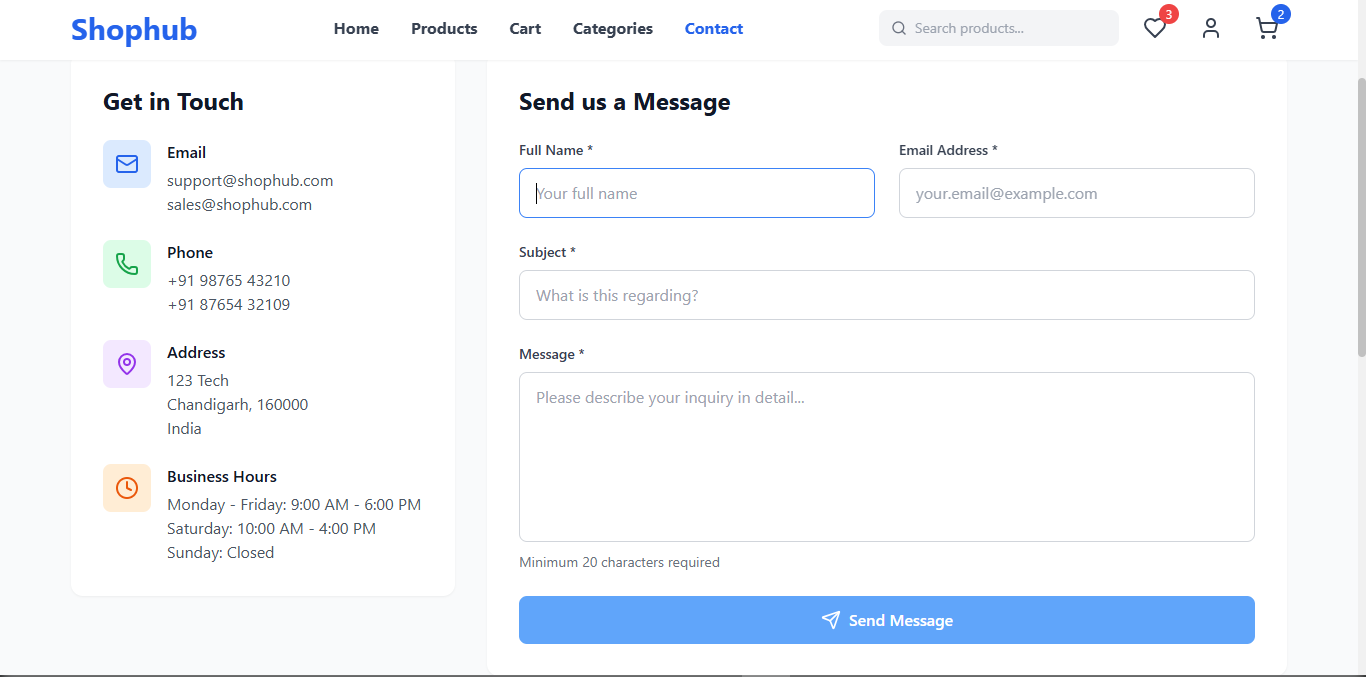This screenshot has width=1366, height=677.
Task: Click the Search products field
Action: pyautogui.click(x=1010, y=29)
